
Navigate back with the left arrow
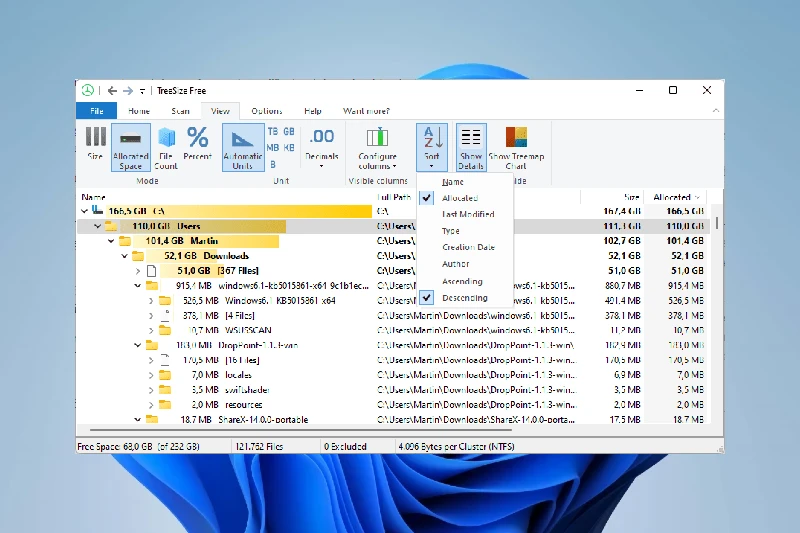112,91
